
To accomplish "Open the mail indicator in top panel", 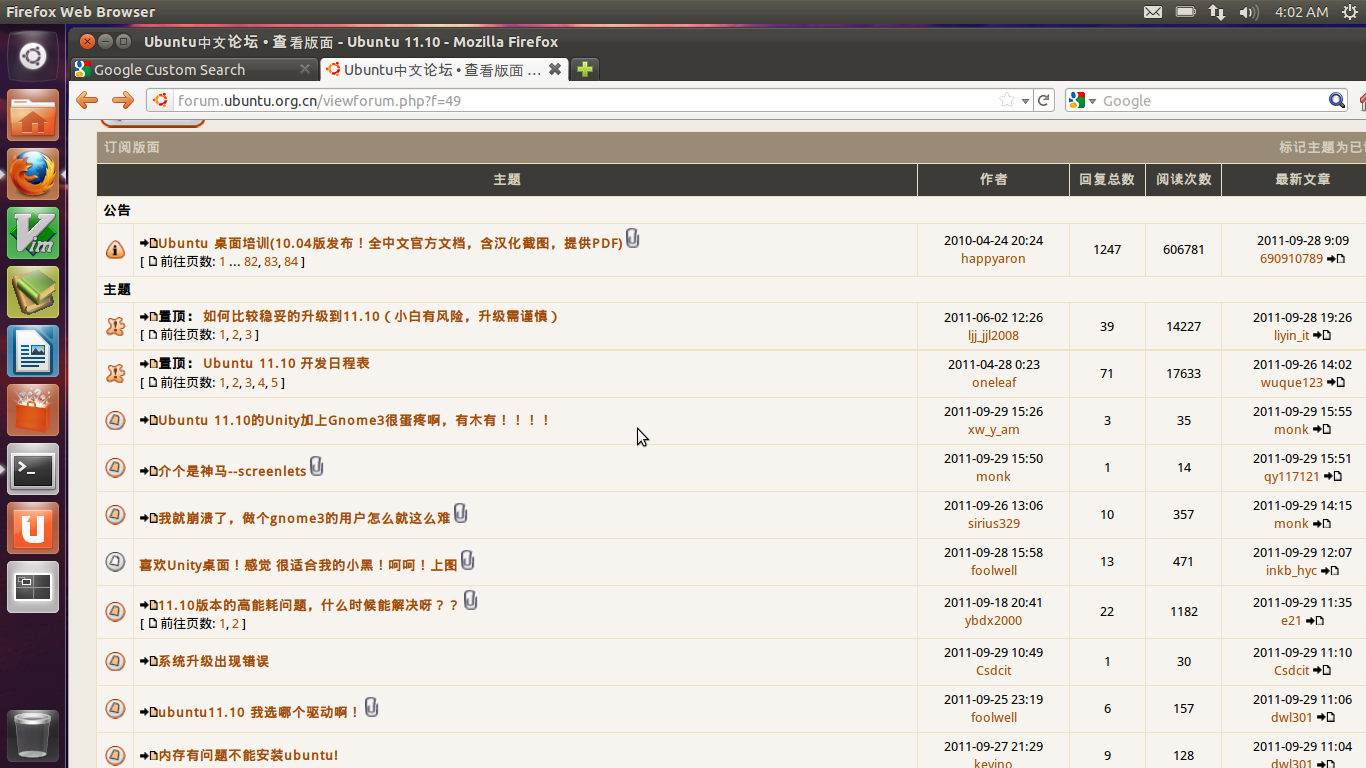I will pyautogui.click(x=1153, y=12).
